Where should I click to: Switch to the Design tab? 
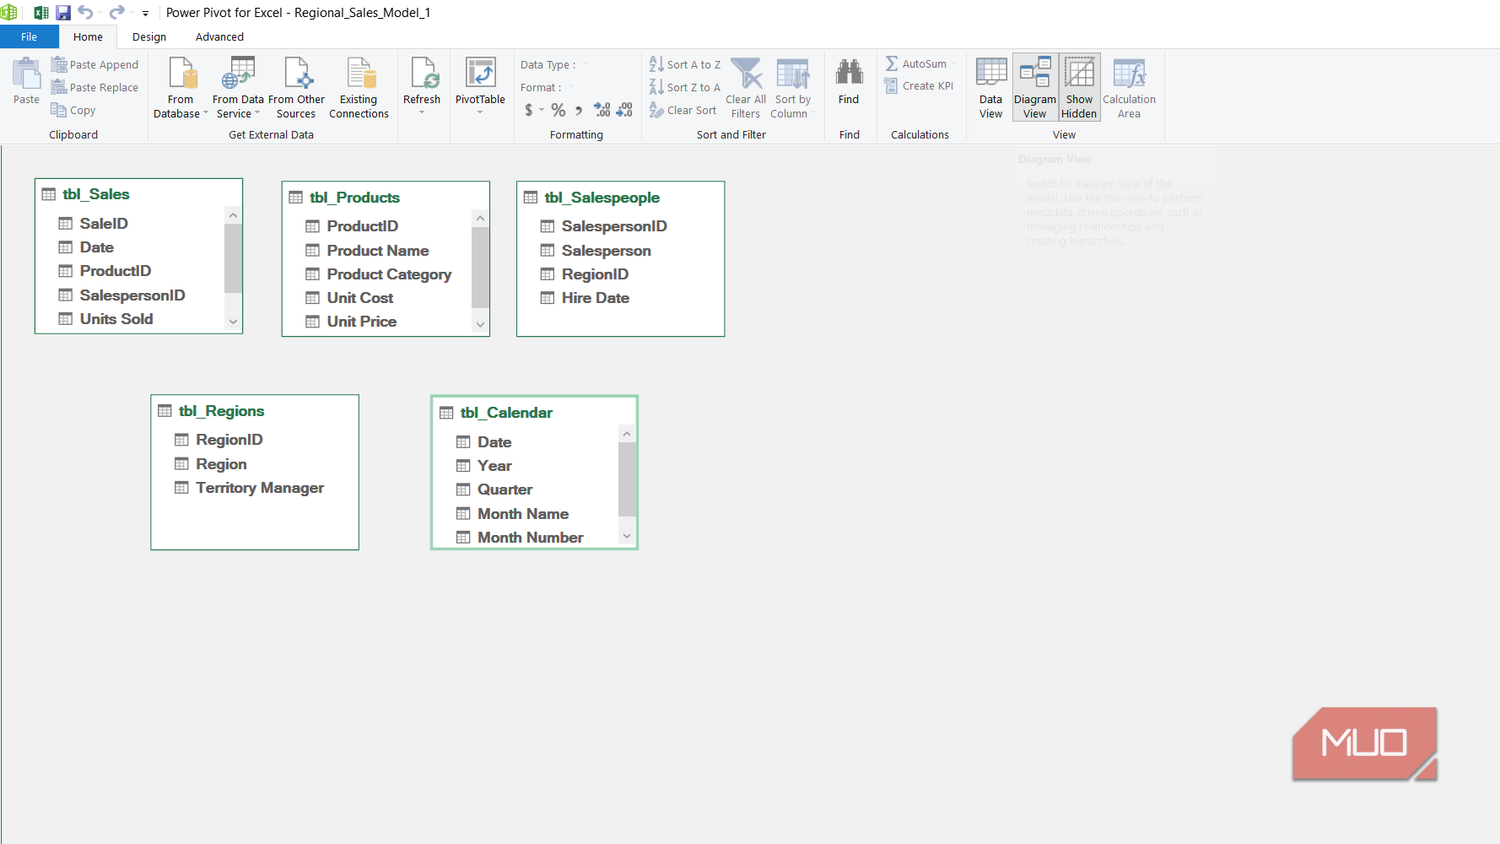149,37
